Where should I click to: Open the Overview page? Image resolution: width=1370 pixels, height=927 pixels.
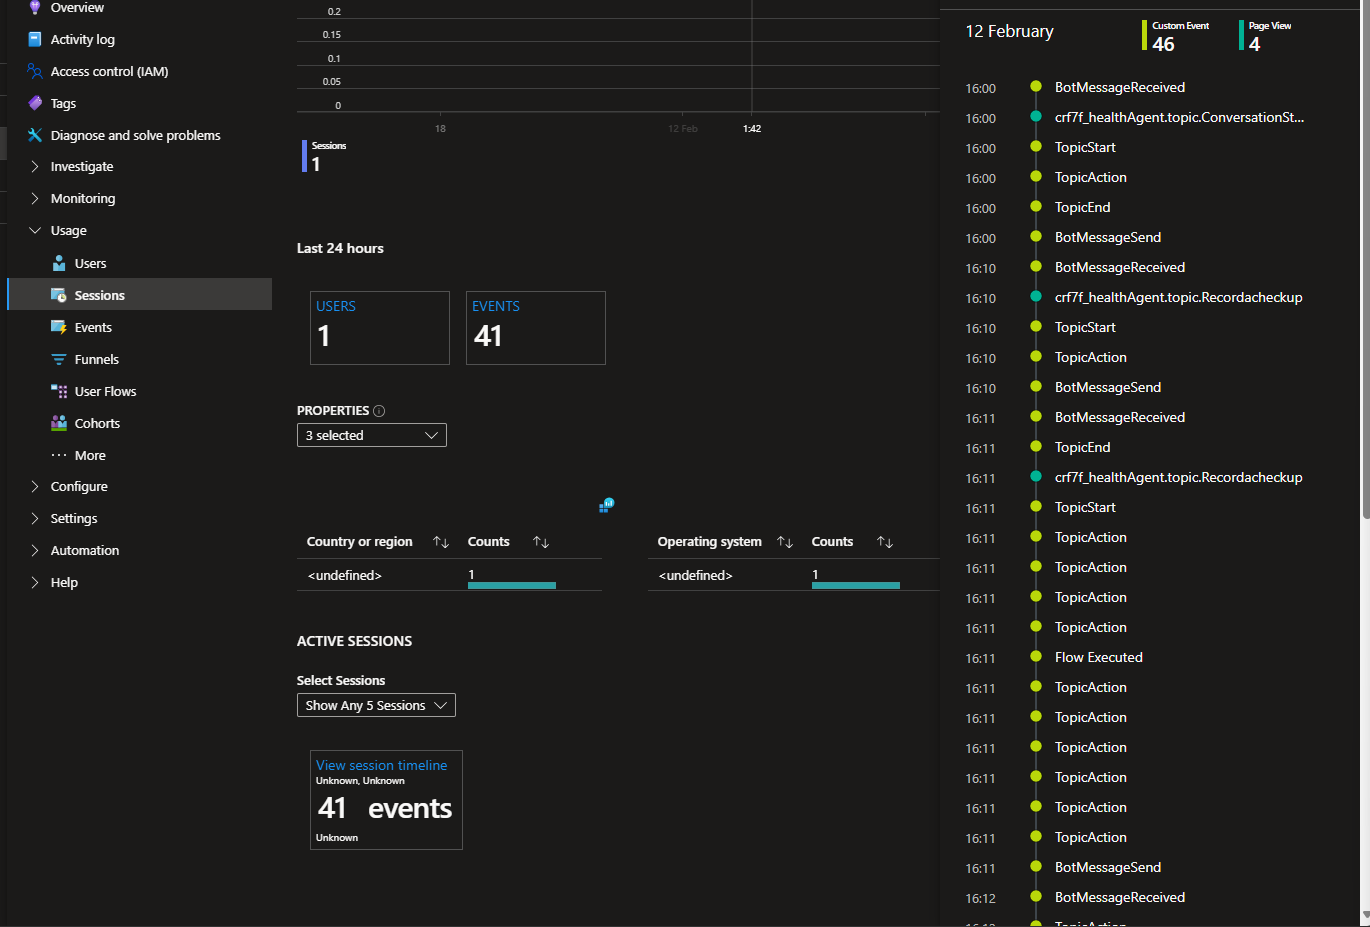click(x=75, y=7)
